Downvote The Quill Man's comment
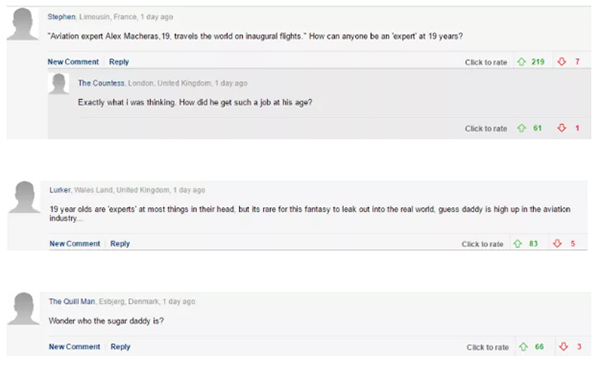This screenshot has width=600, height=382. coord(563,347)
